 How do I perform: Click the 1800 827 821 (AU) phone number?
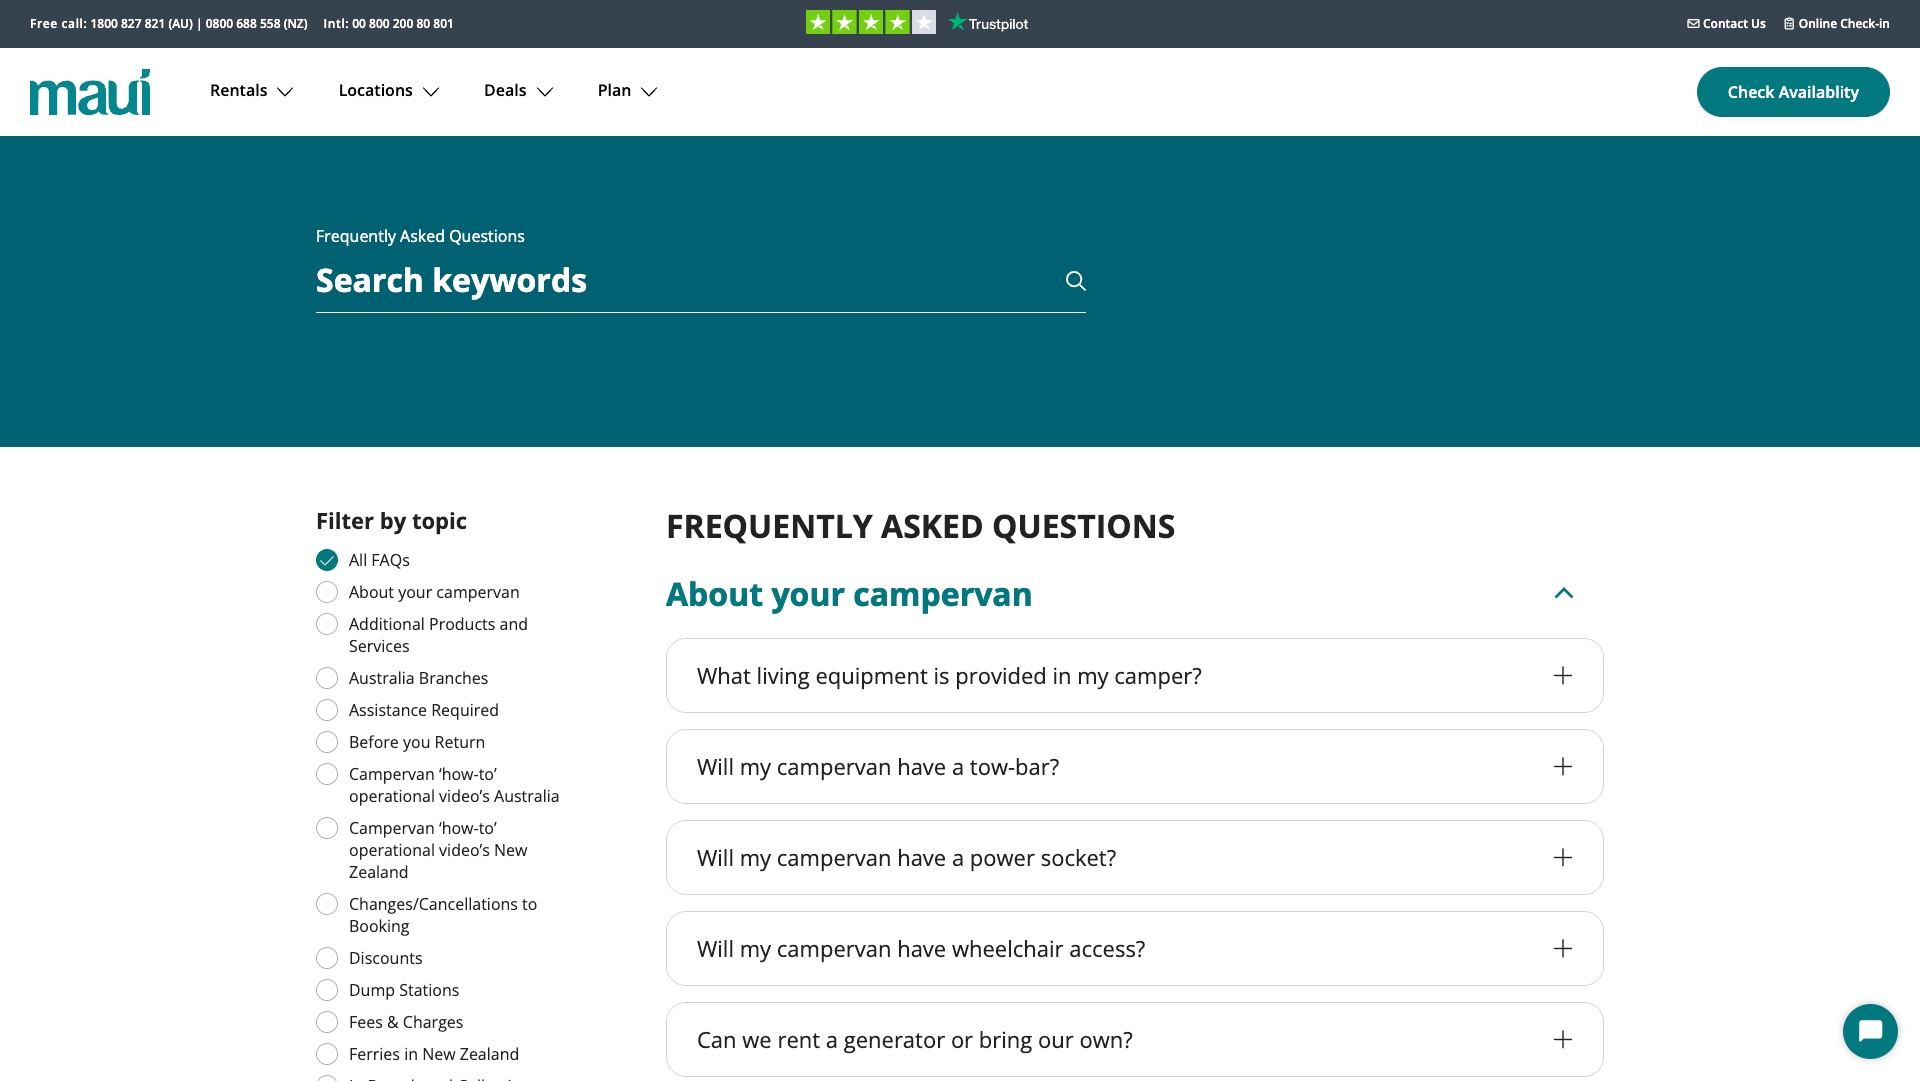tap(141, 24)
